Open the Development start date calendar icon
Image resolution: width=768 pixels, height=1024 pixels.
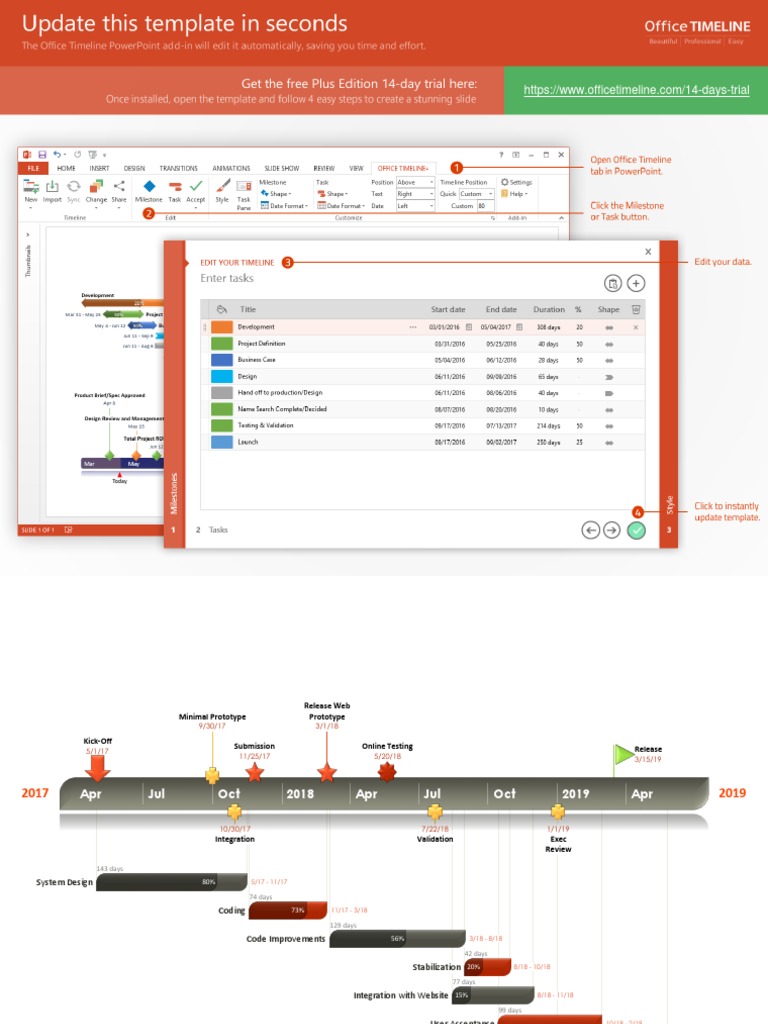469,327
